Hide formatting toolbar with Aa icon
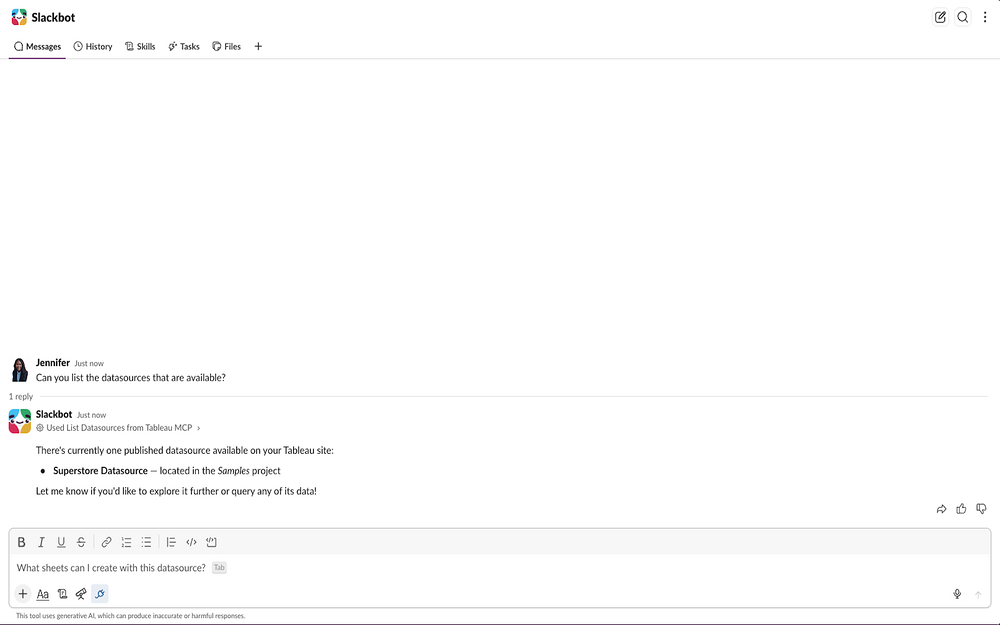This screenshot has width=1000, height=625. pos(43,594)
